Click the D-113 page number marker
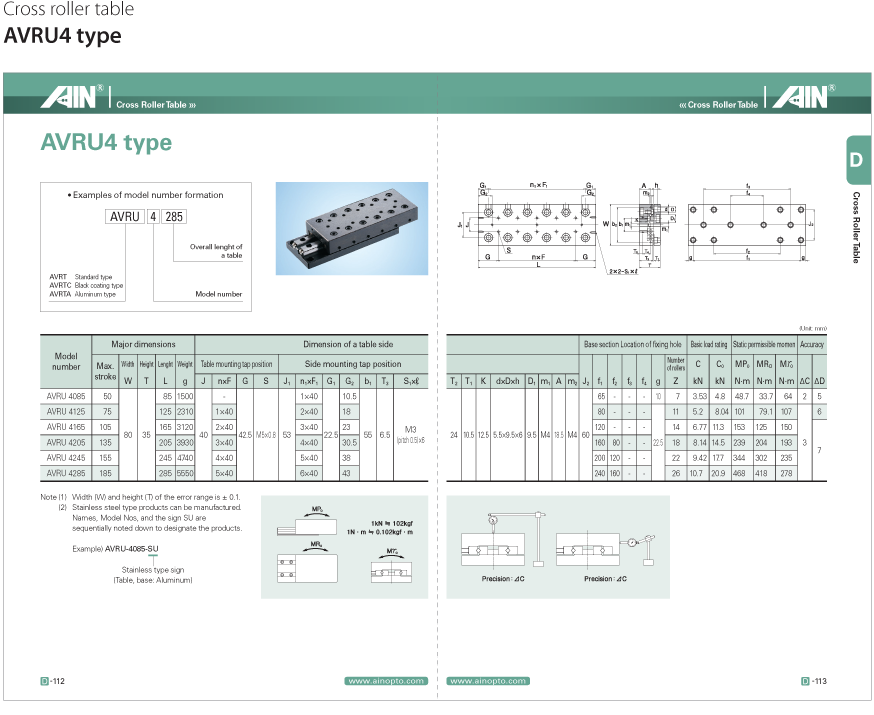The image size is (874, 715). (x=814, y=681)
